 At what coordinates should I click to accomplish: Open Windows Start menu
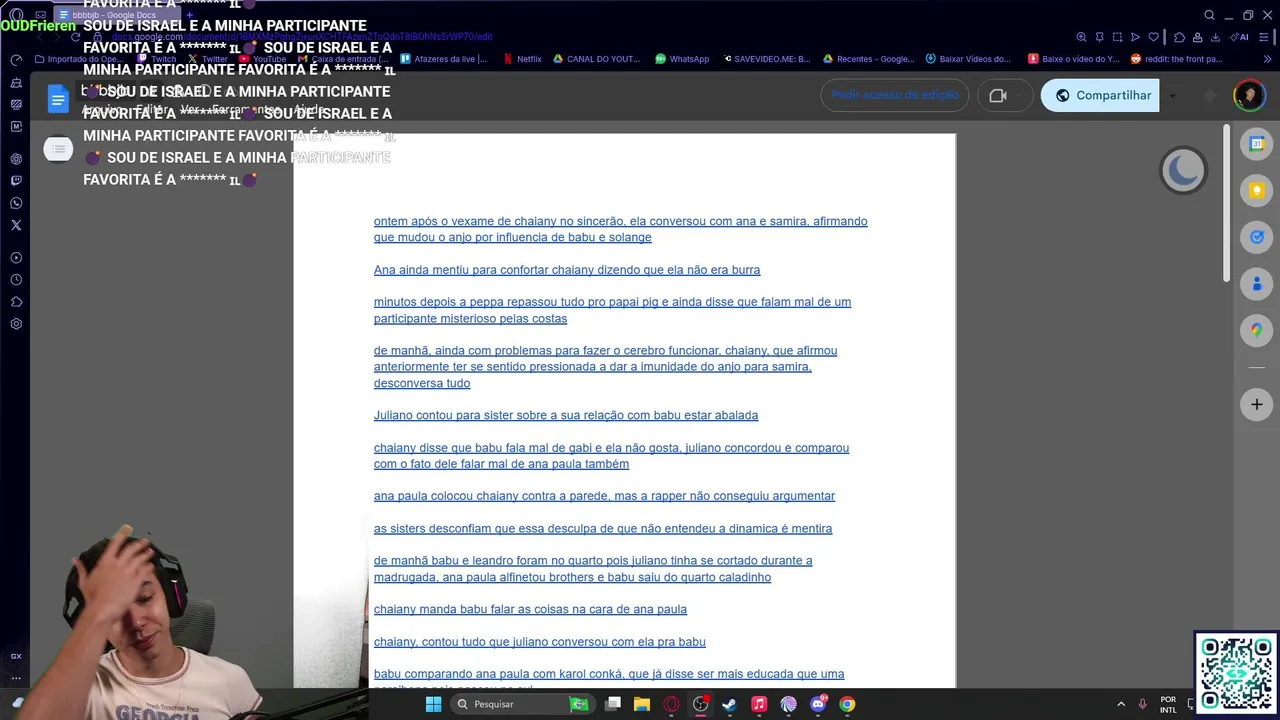[433, 704]
